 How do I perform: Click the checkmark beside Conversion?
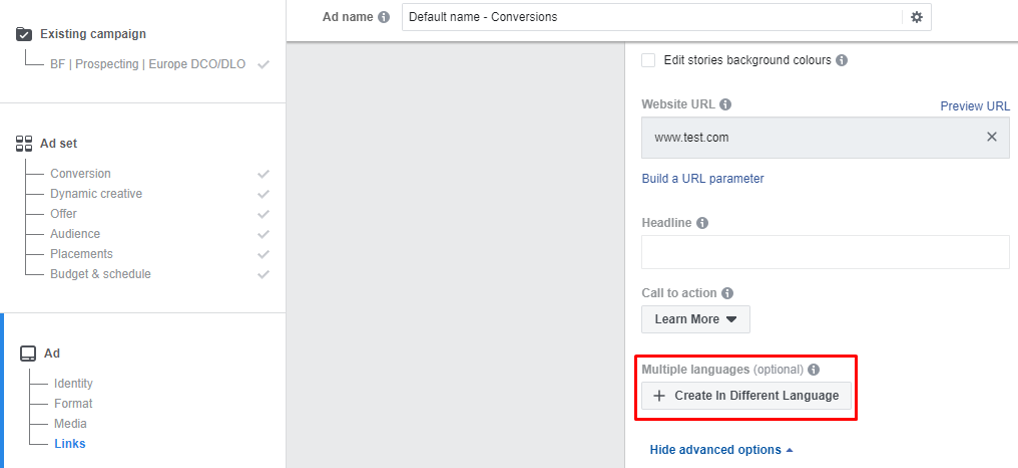[263, 174]
